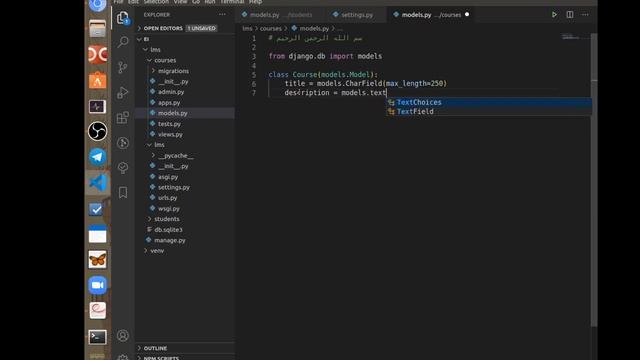
Task: Collapse the inner lms folder
Action: point(159,145)
